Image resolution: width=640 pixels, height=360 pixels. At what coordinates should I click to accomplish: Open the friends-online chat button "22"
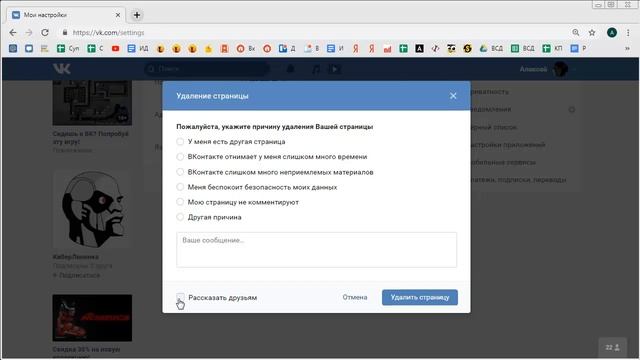click(612, 347)
